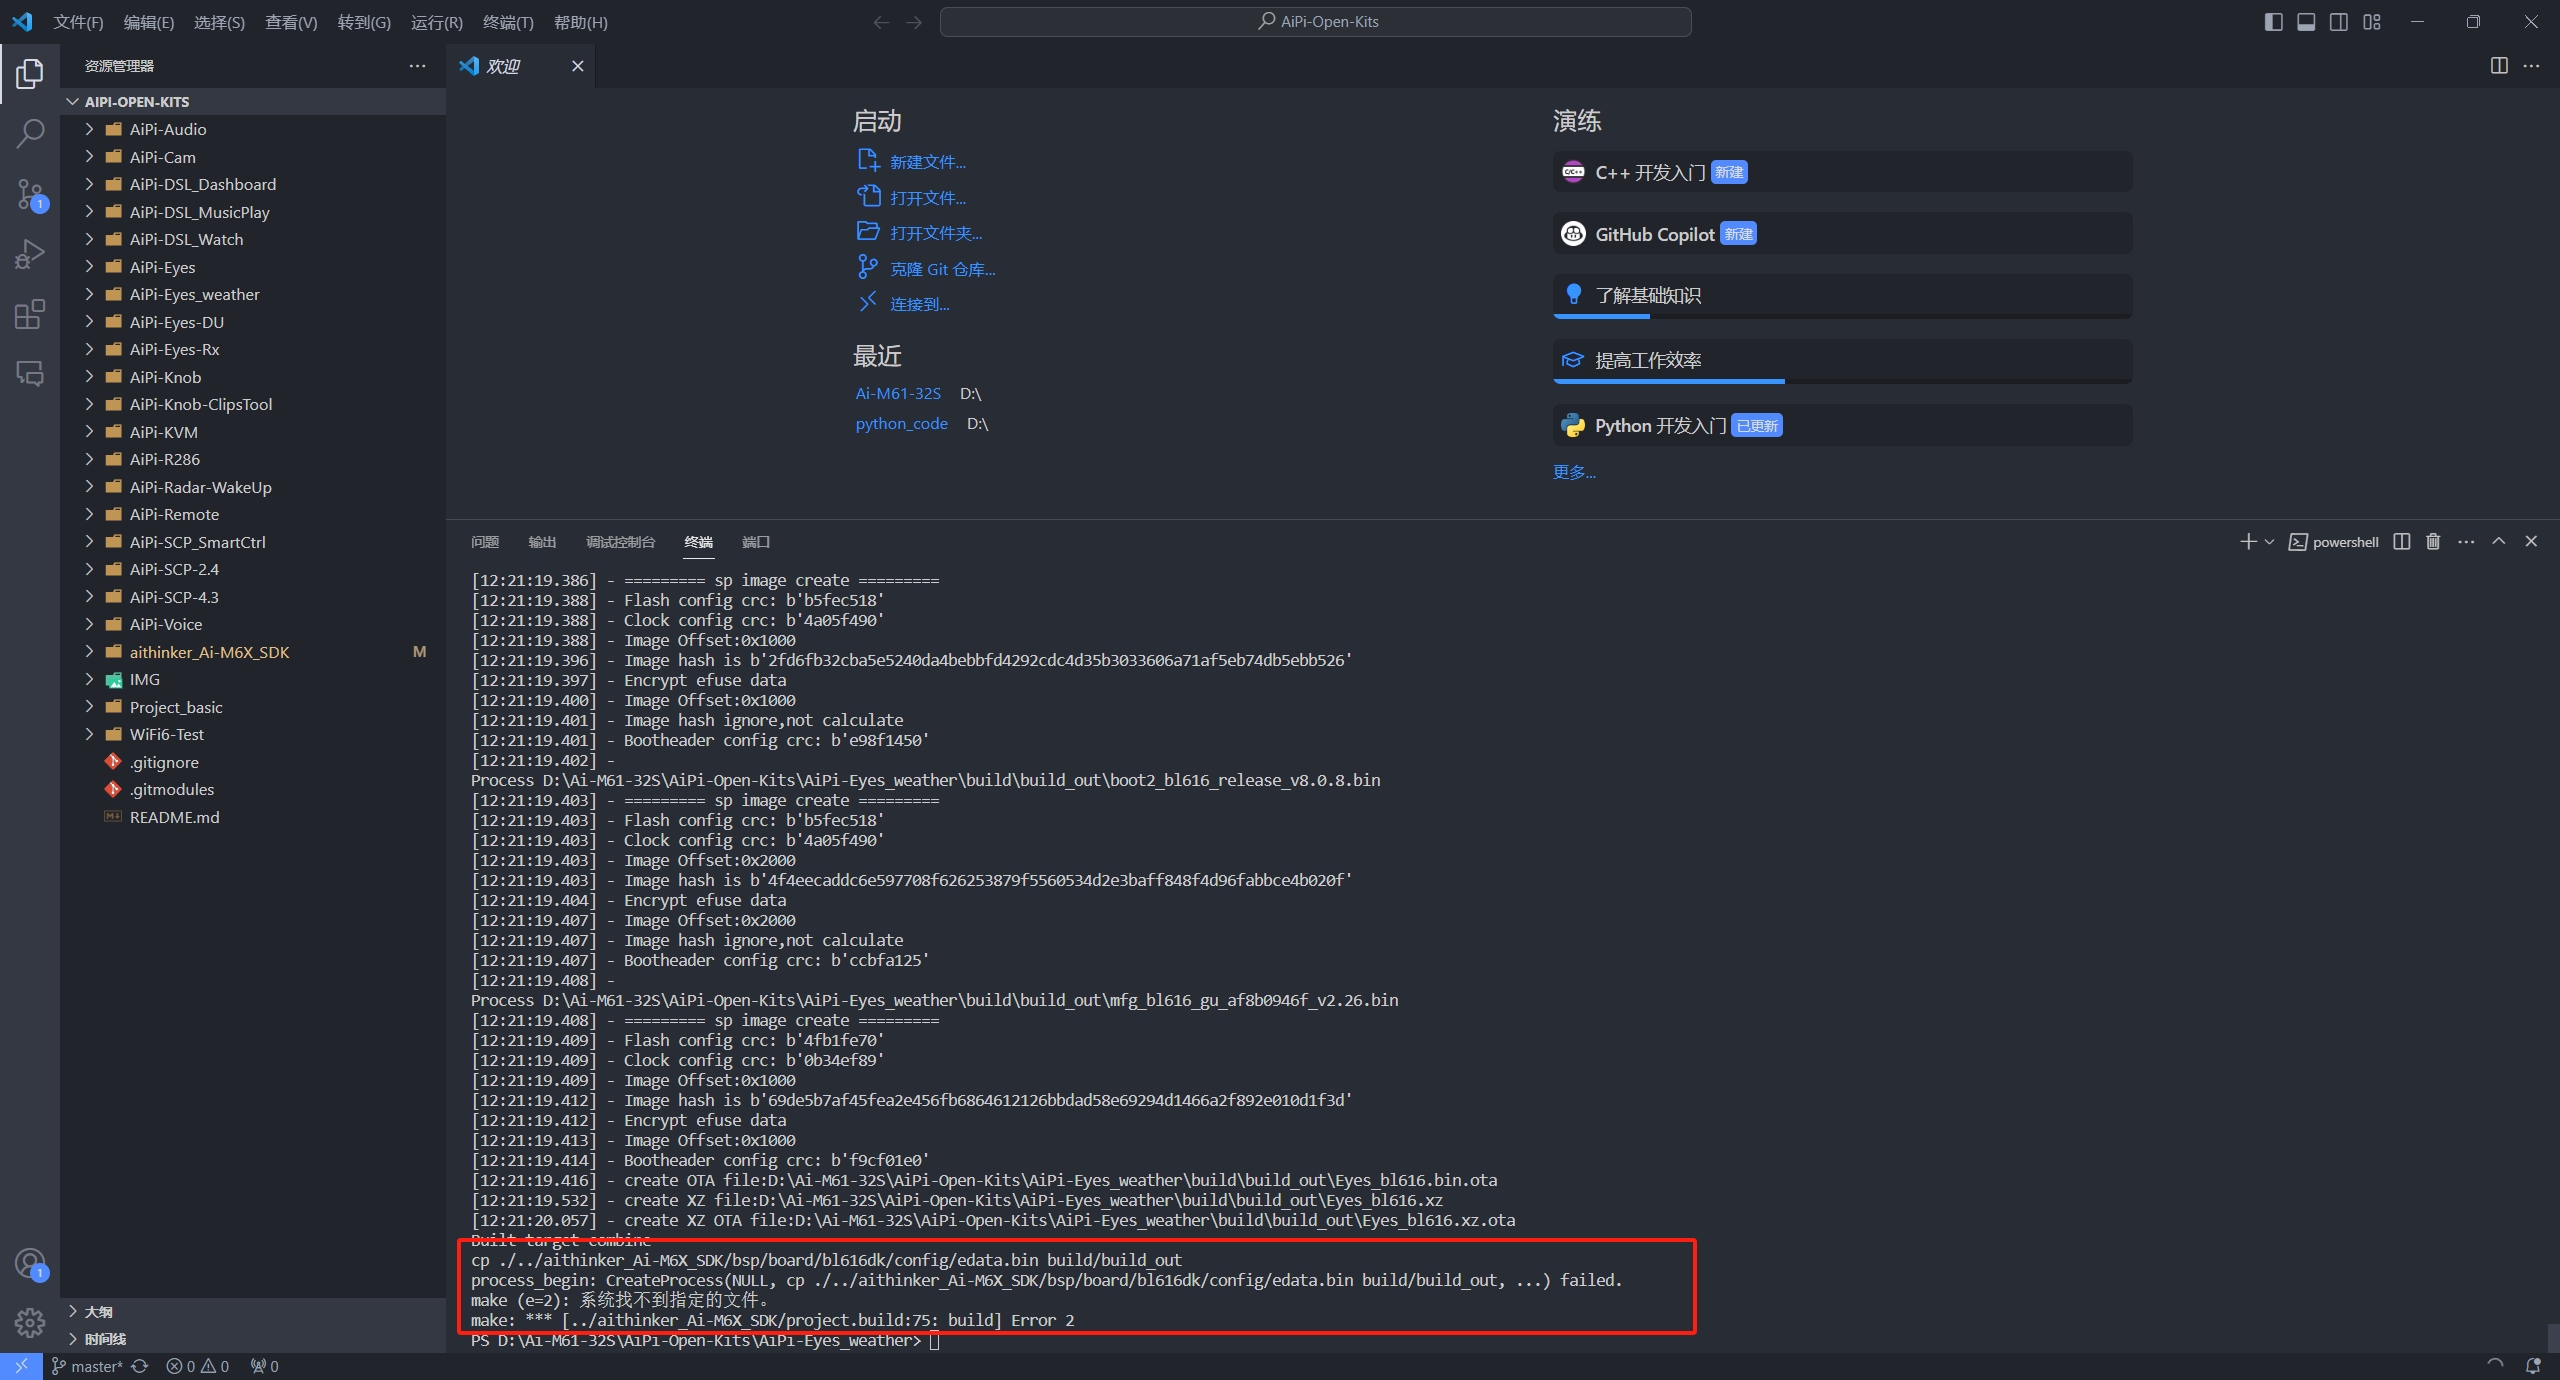The image size is (2560, 1380).
Task: Open the Accounts icon in activity bar
Action: click(x=30, y=1264)
